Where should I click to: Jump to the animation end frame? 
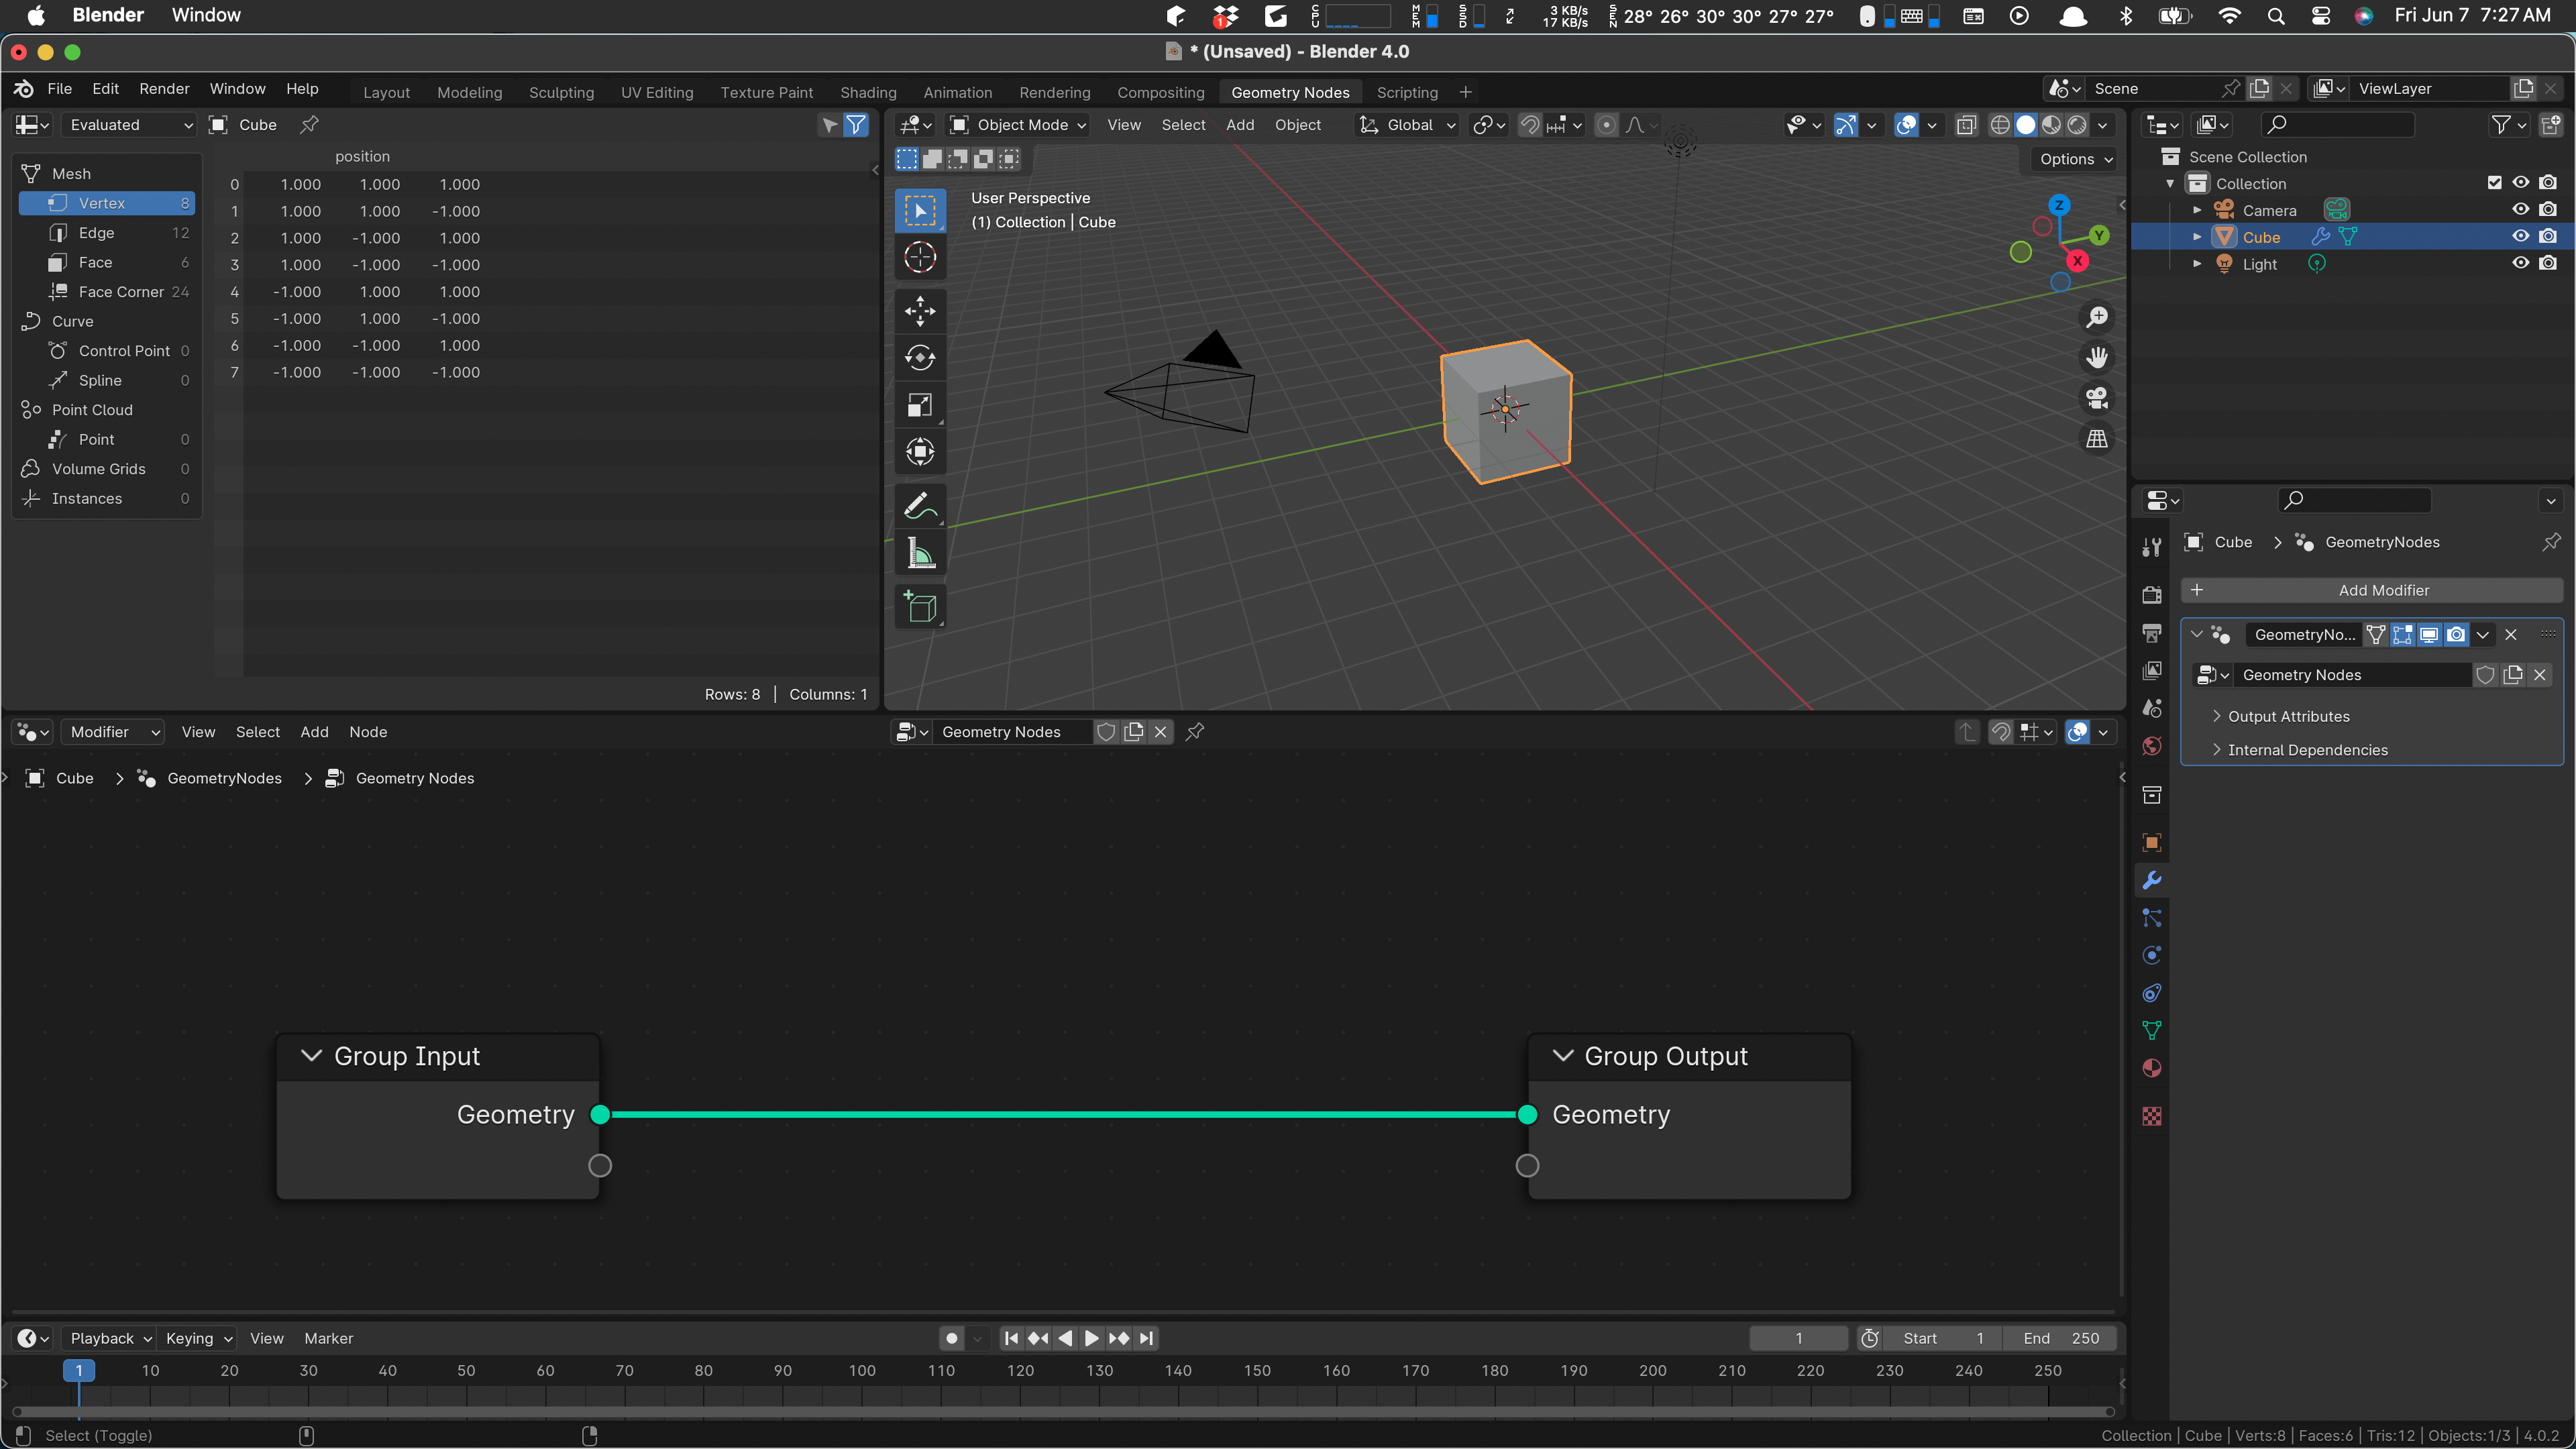pos(1146,1338)
